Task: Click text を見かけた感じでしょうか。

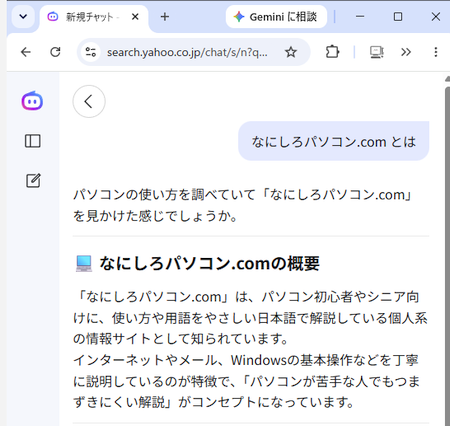Action: [155, 216]
